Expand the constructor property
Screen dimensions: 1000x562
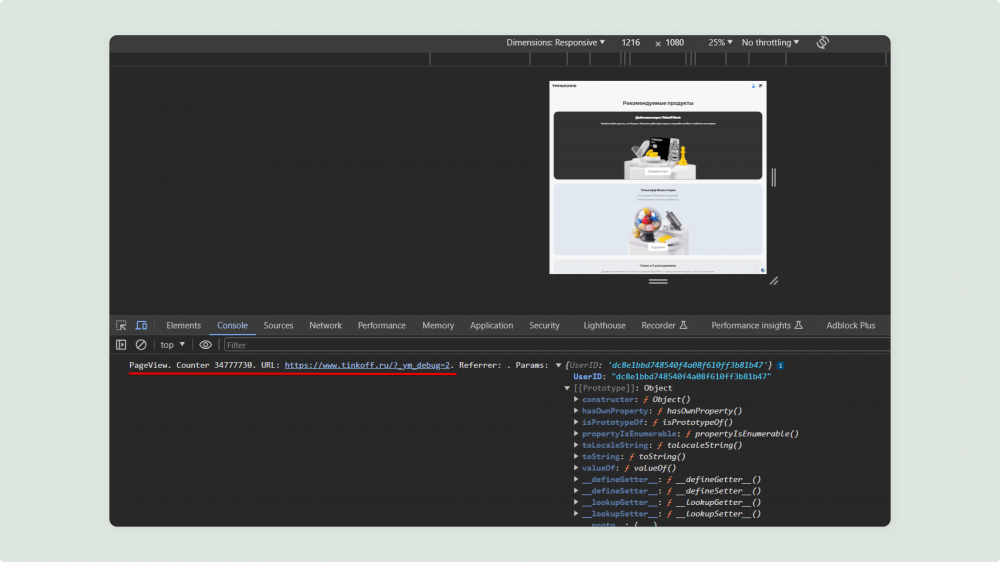click(577, 399)
